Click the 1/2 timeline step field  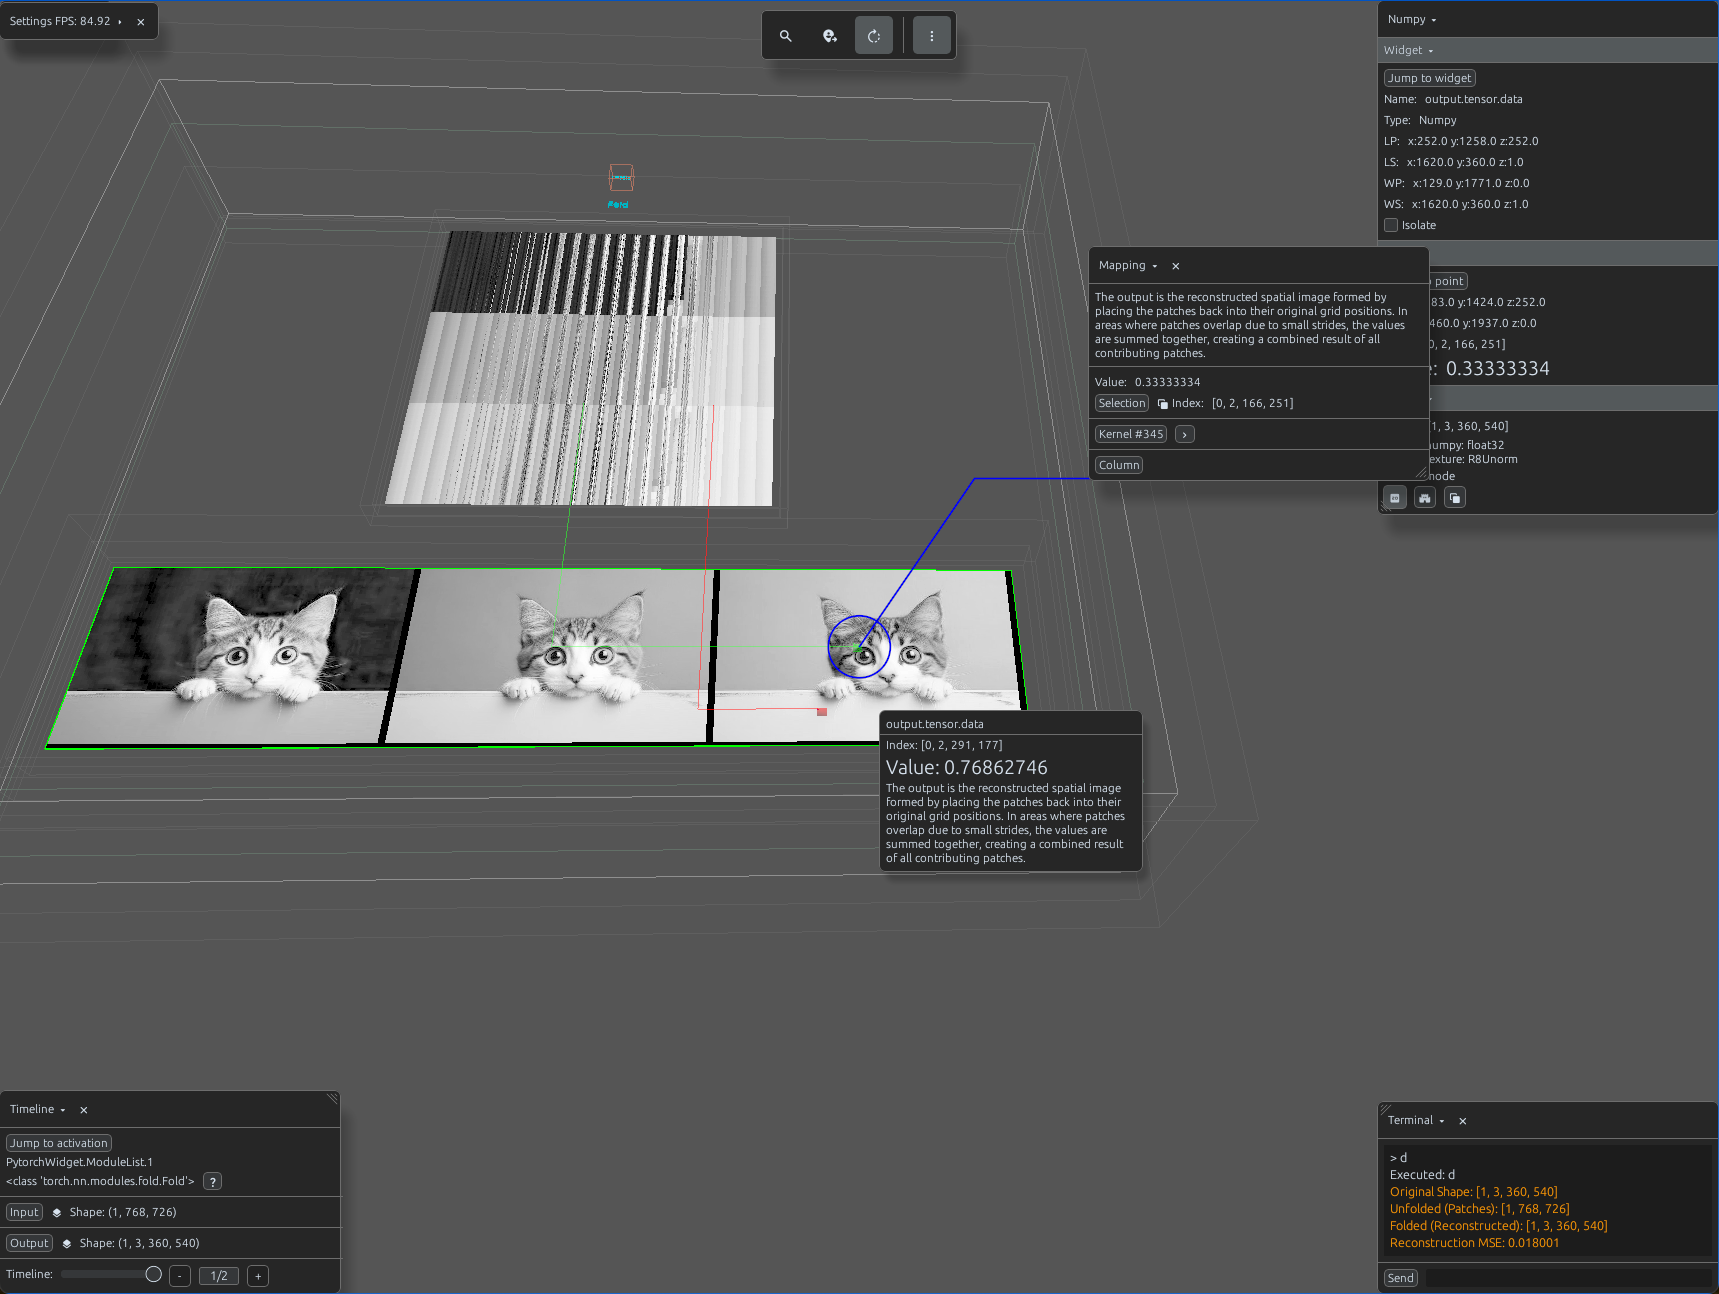(x=219, y=1276)
